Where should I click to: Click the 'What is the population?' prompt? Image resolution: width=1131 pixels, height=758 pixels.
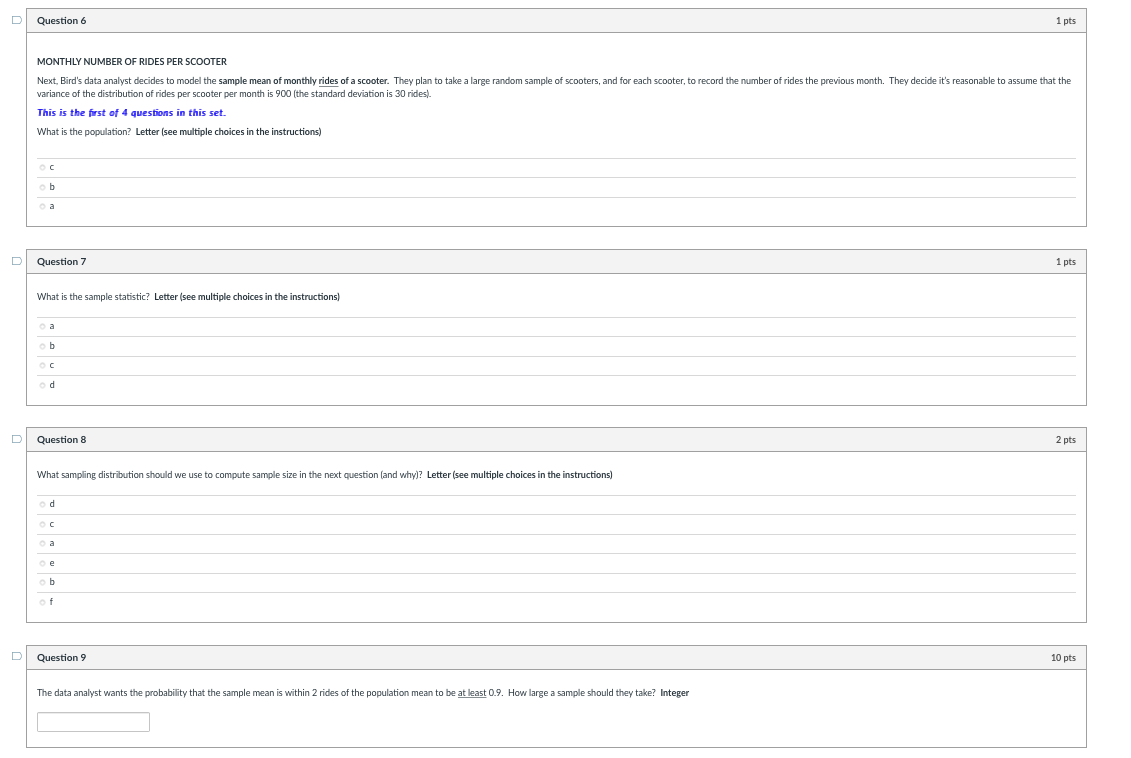[84, 132]
